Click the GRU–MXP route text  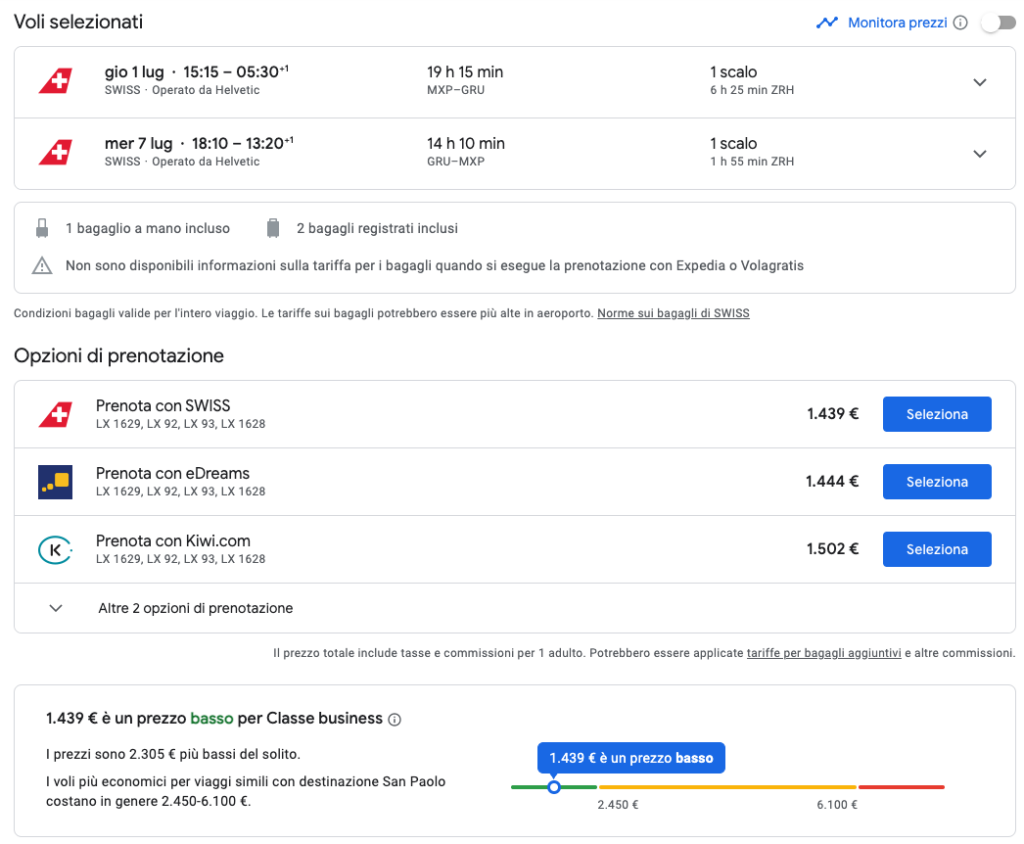tap(456, 161)
